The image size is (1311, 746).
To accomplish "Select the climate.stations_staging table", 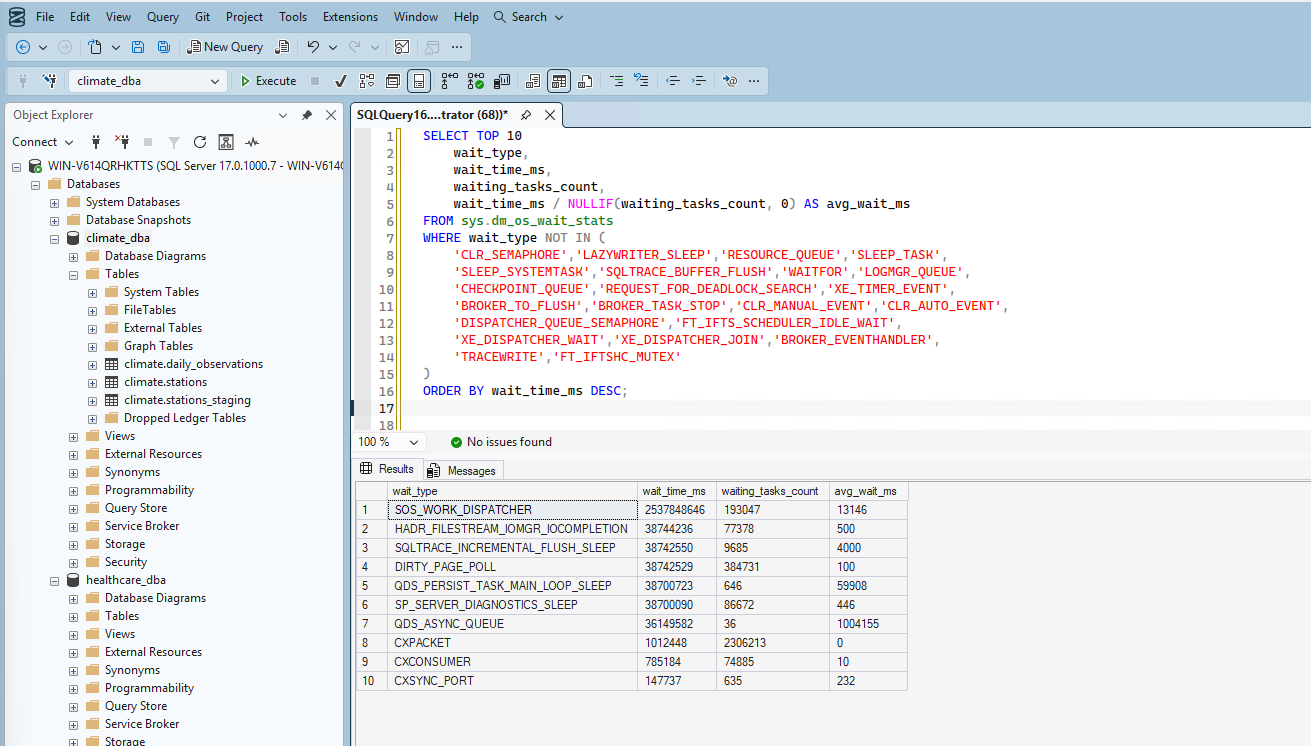I will (x=187, y=400).
